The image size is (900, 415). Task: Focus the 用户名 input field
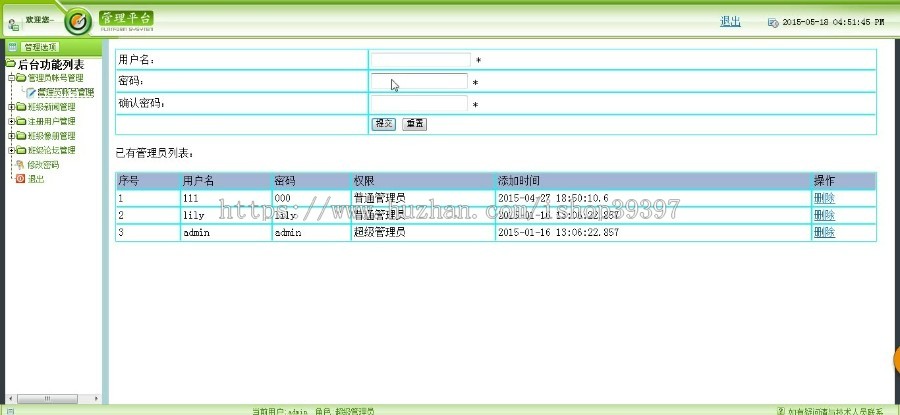coord(420,60)
